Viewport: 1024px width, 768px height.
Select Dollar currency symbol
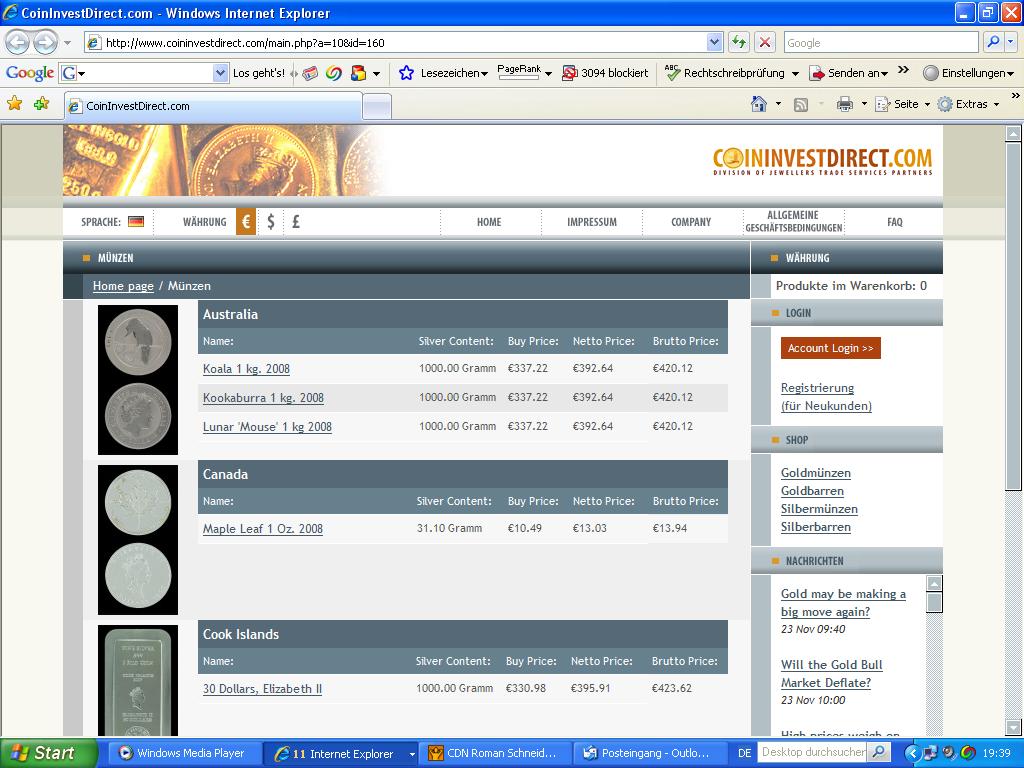271,222
